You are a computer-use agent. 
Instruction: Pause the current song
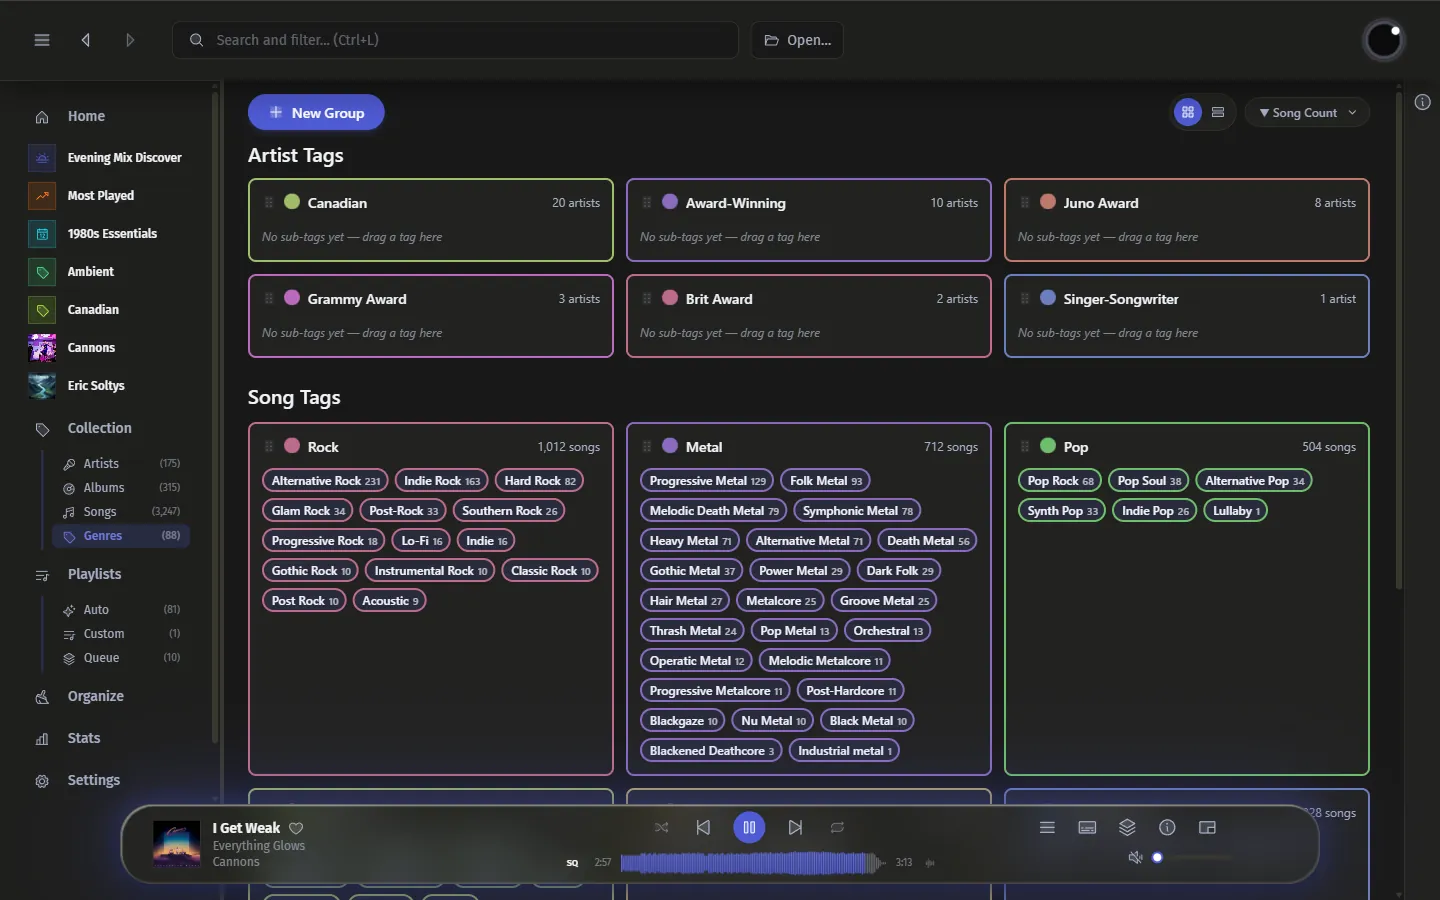click(749, 827)
